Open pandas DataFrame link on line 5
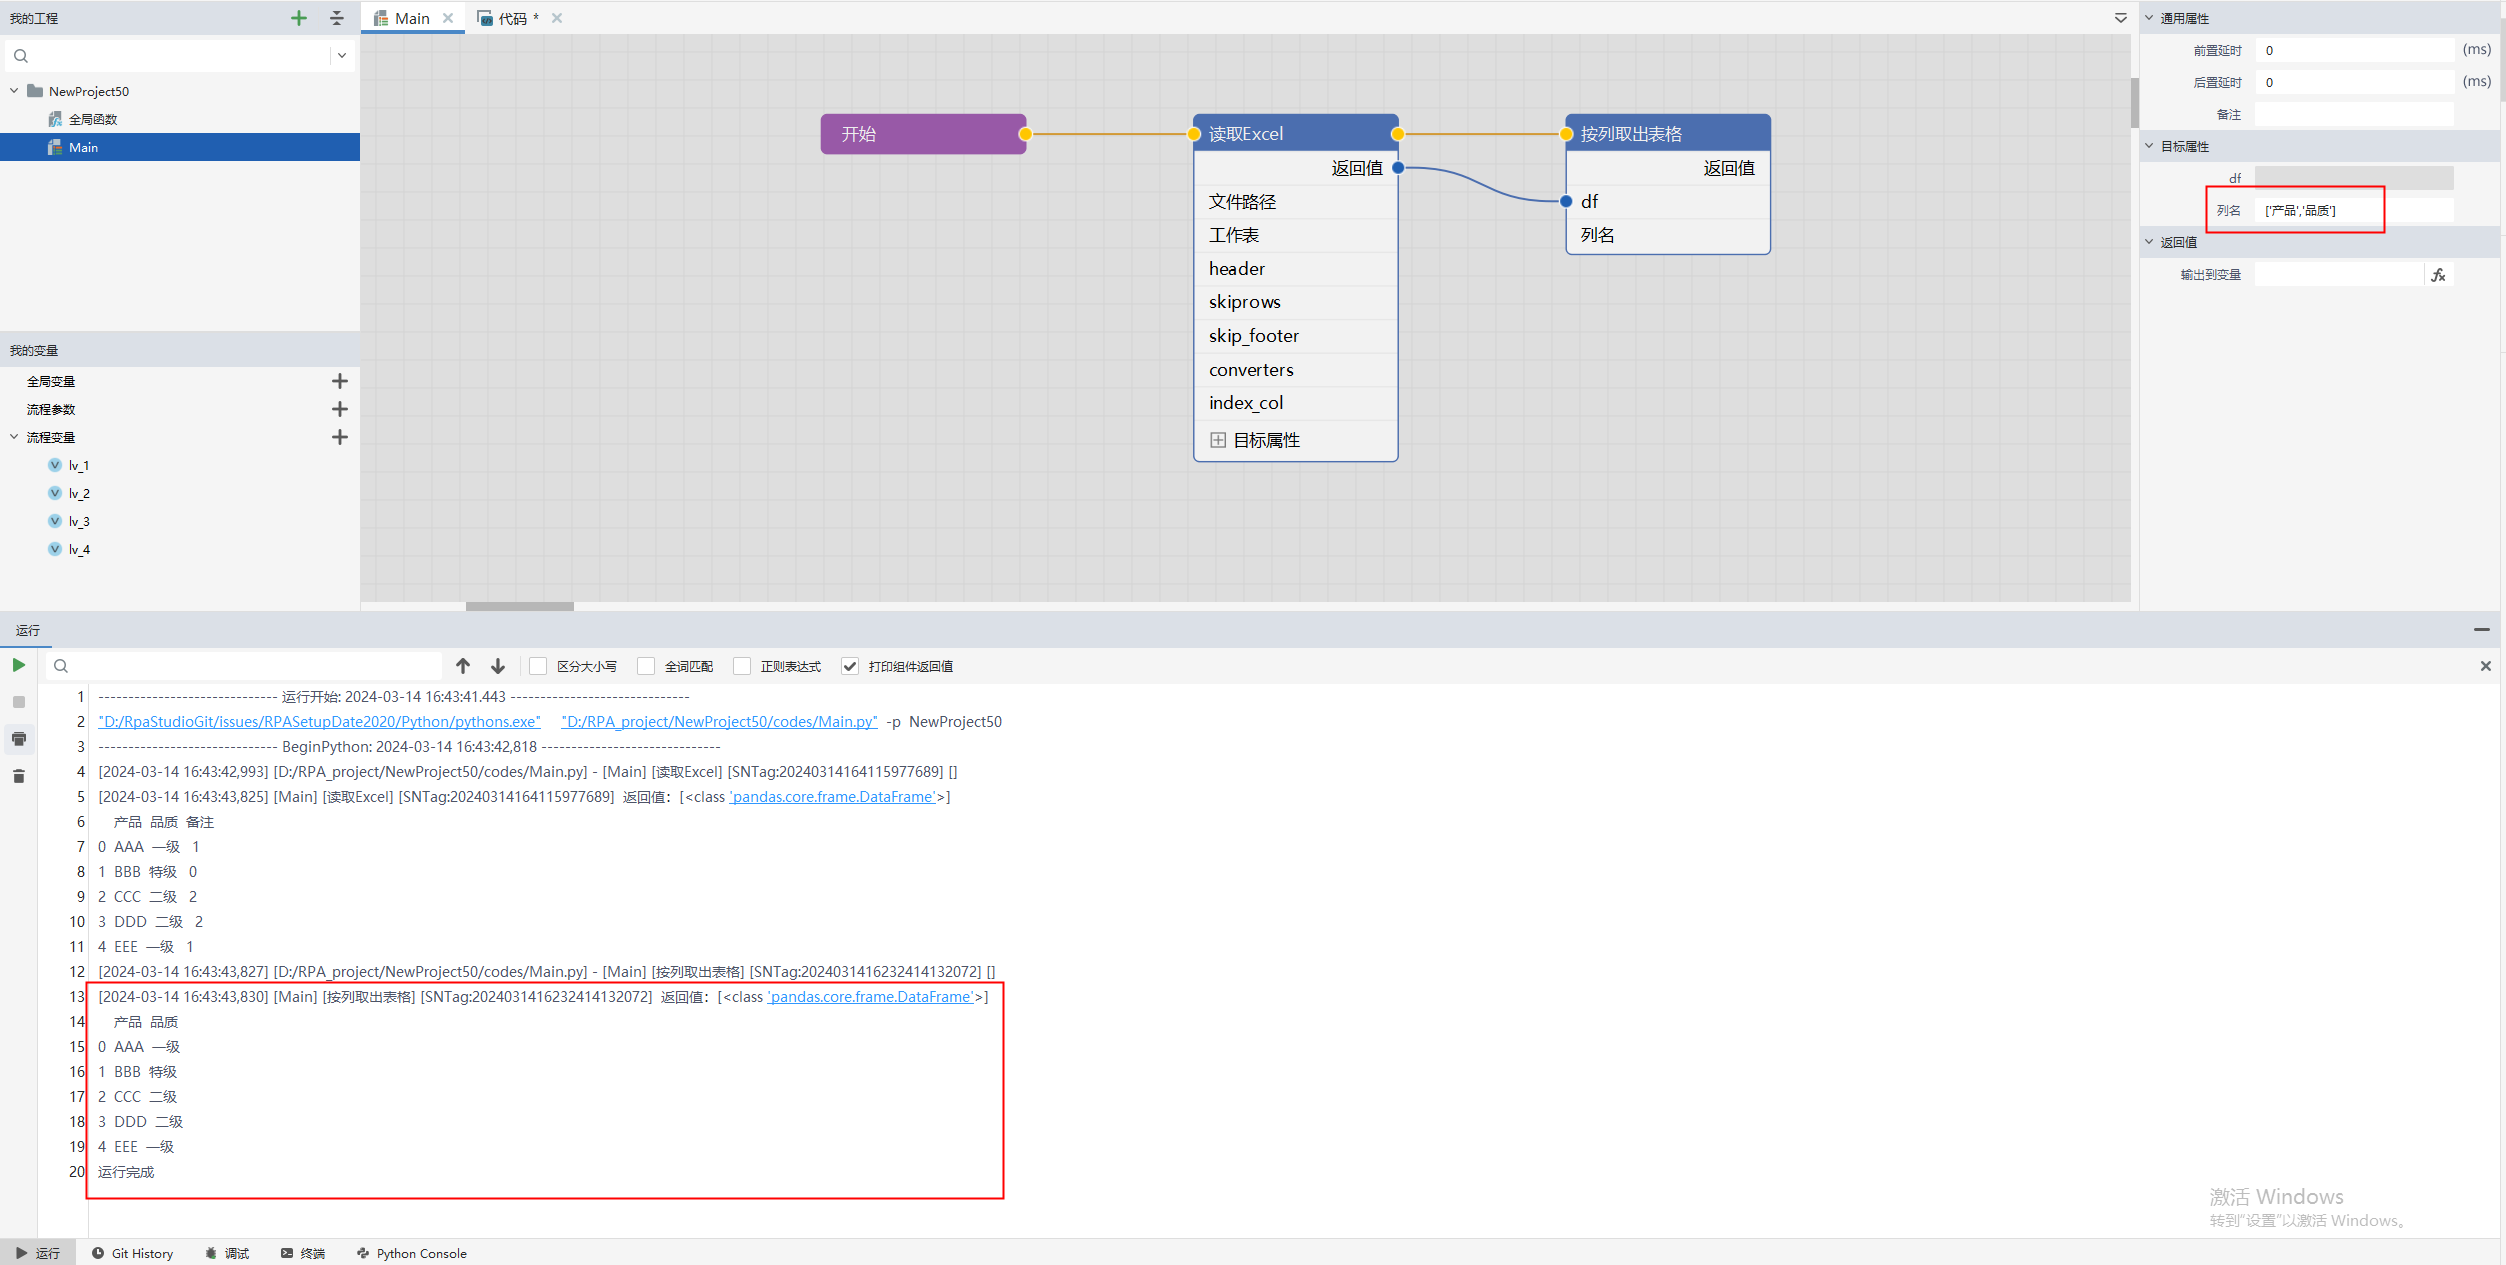Image resolution: width=2506 pixels, height=1265 pixels. [833, 797]
